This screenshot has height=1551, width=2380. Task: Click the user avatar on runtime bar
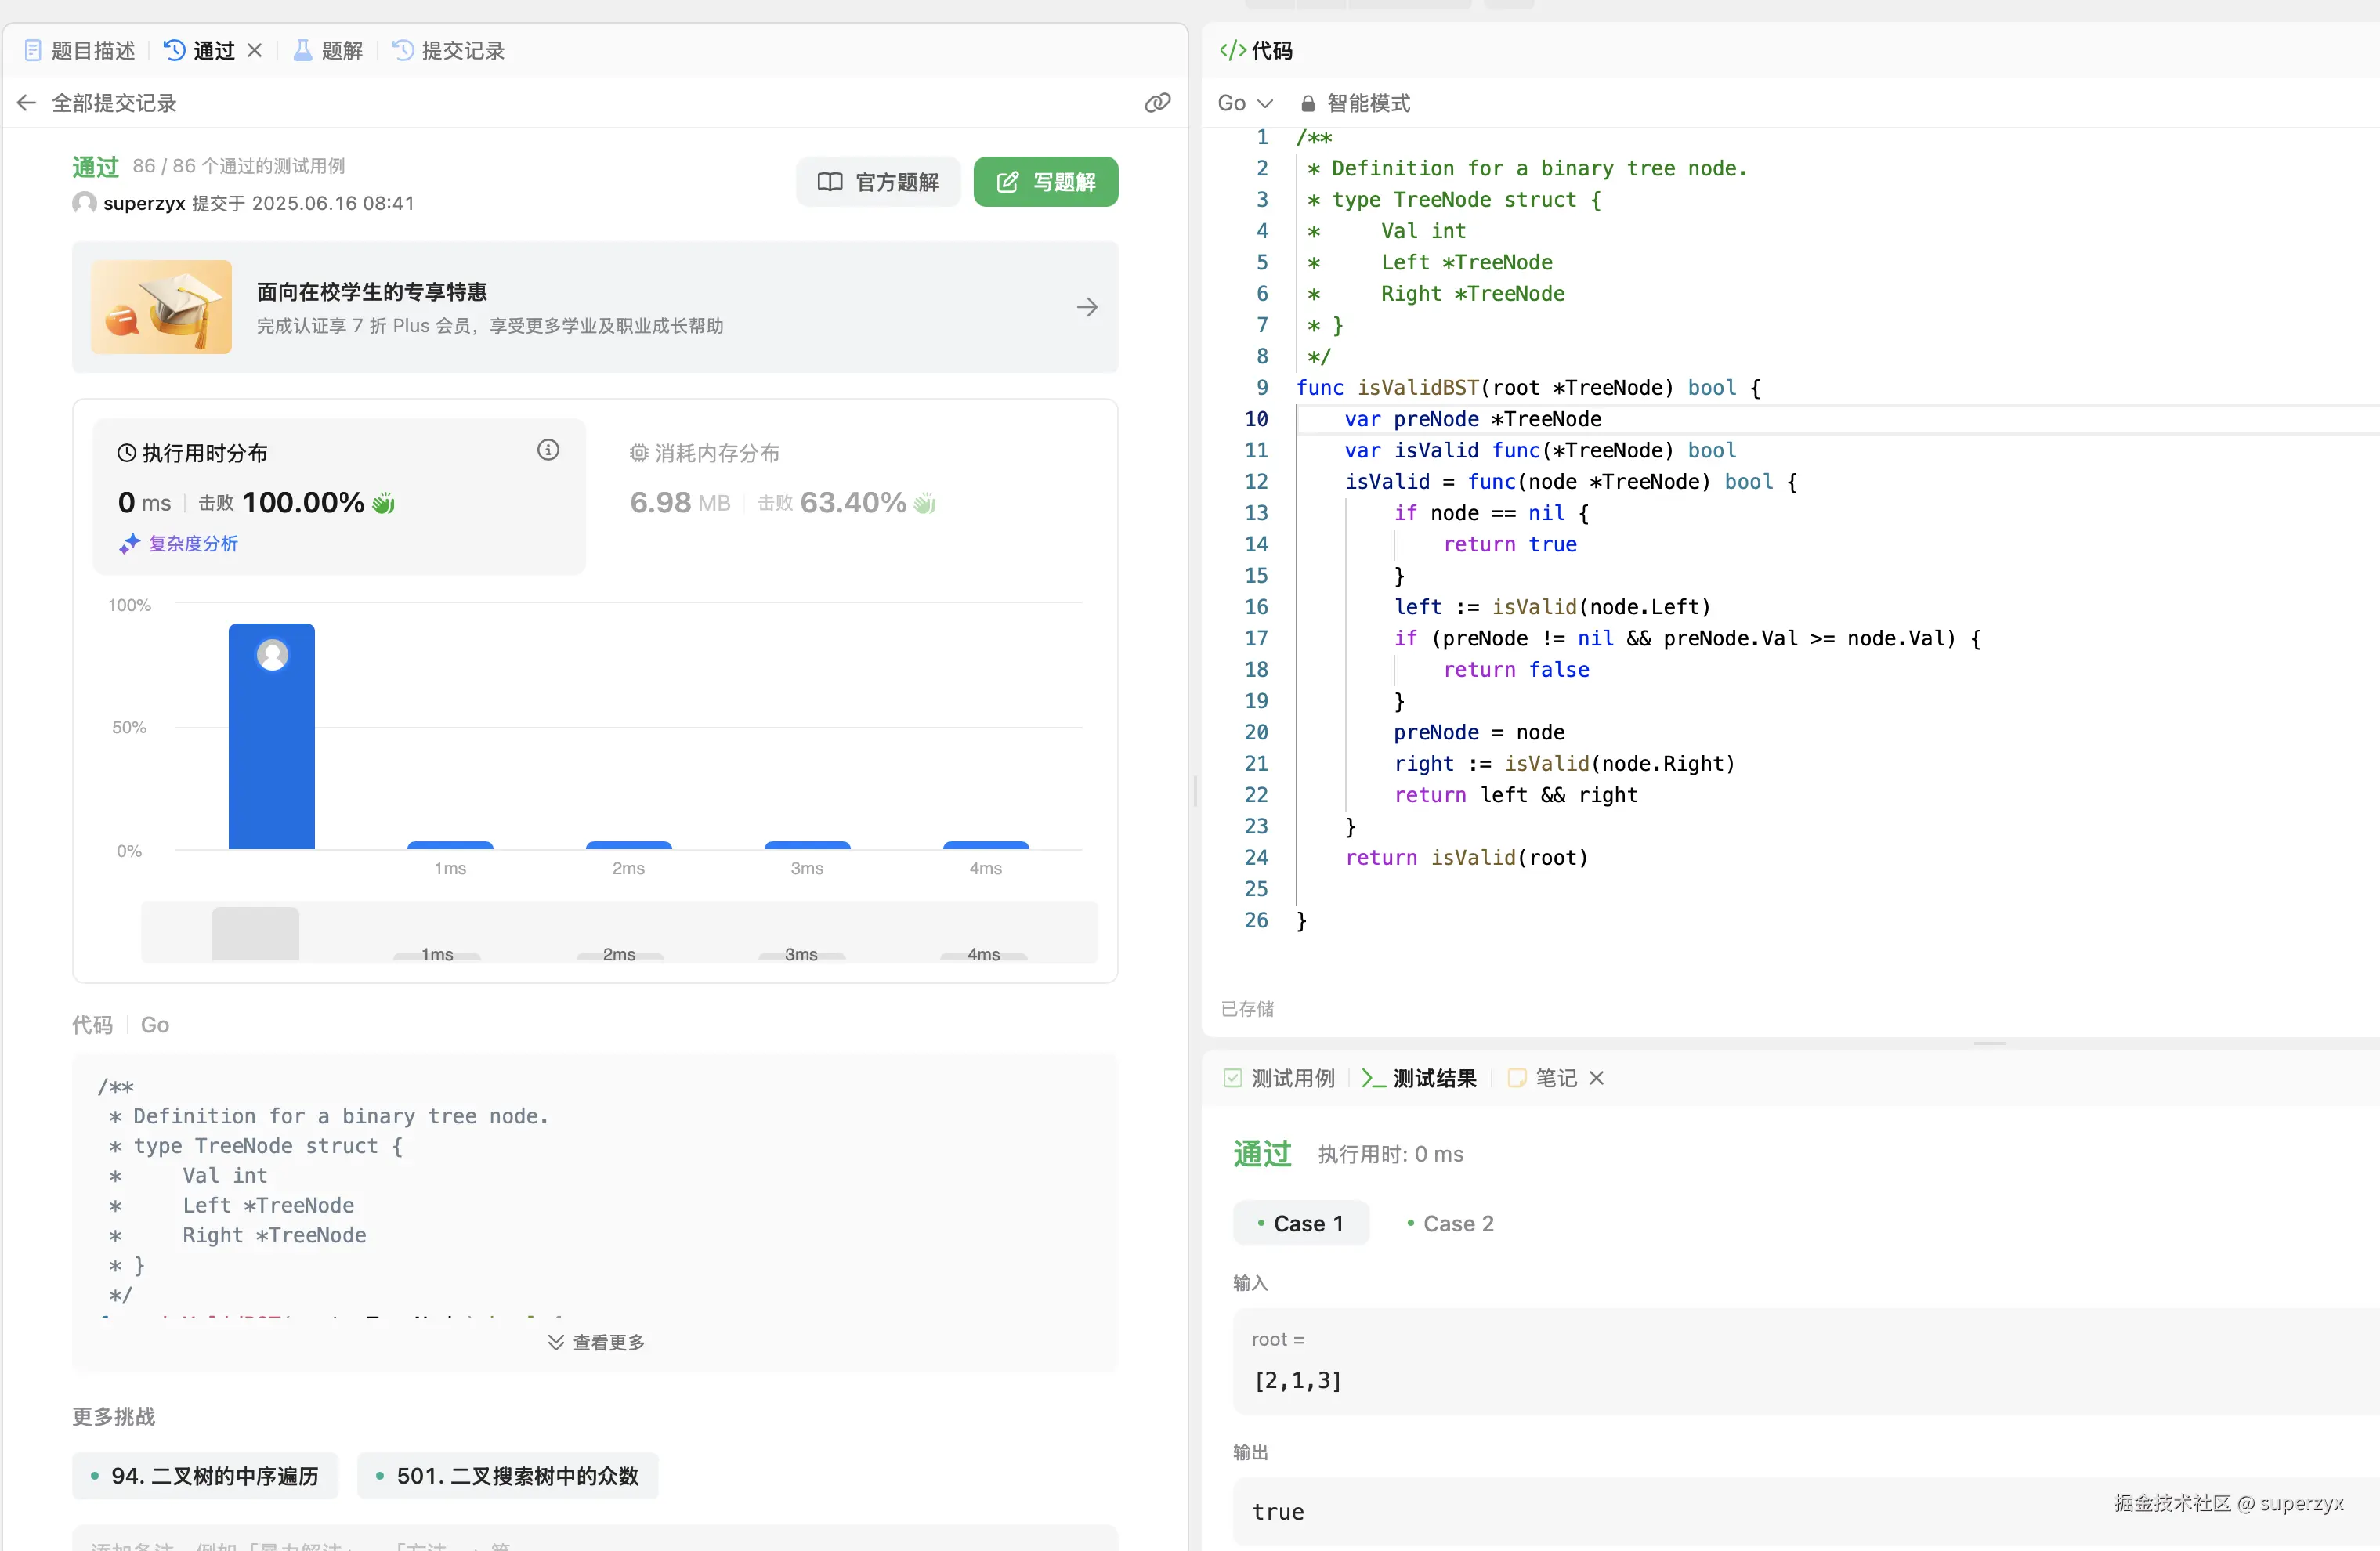coord(272,655)
